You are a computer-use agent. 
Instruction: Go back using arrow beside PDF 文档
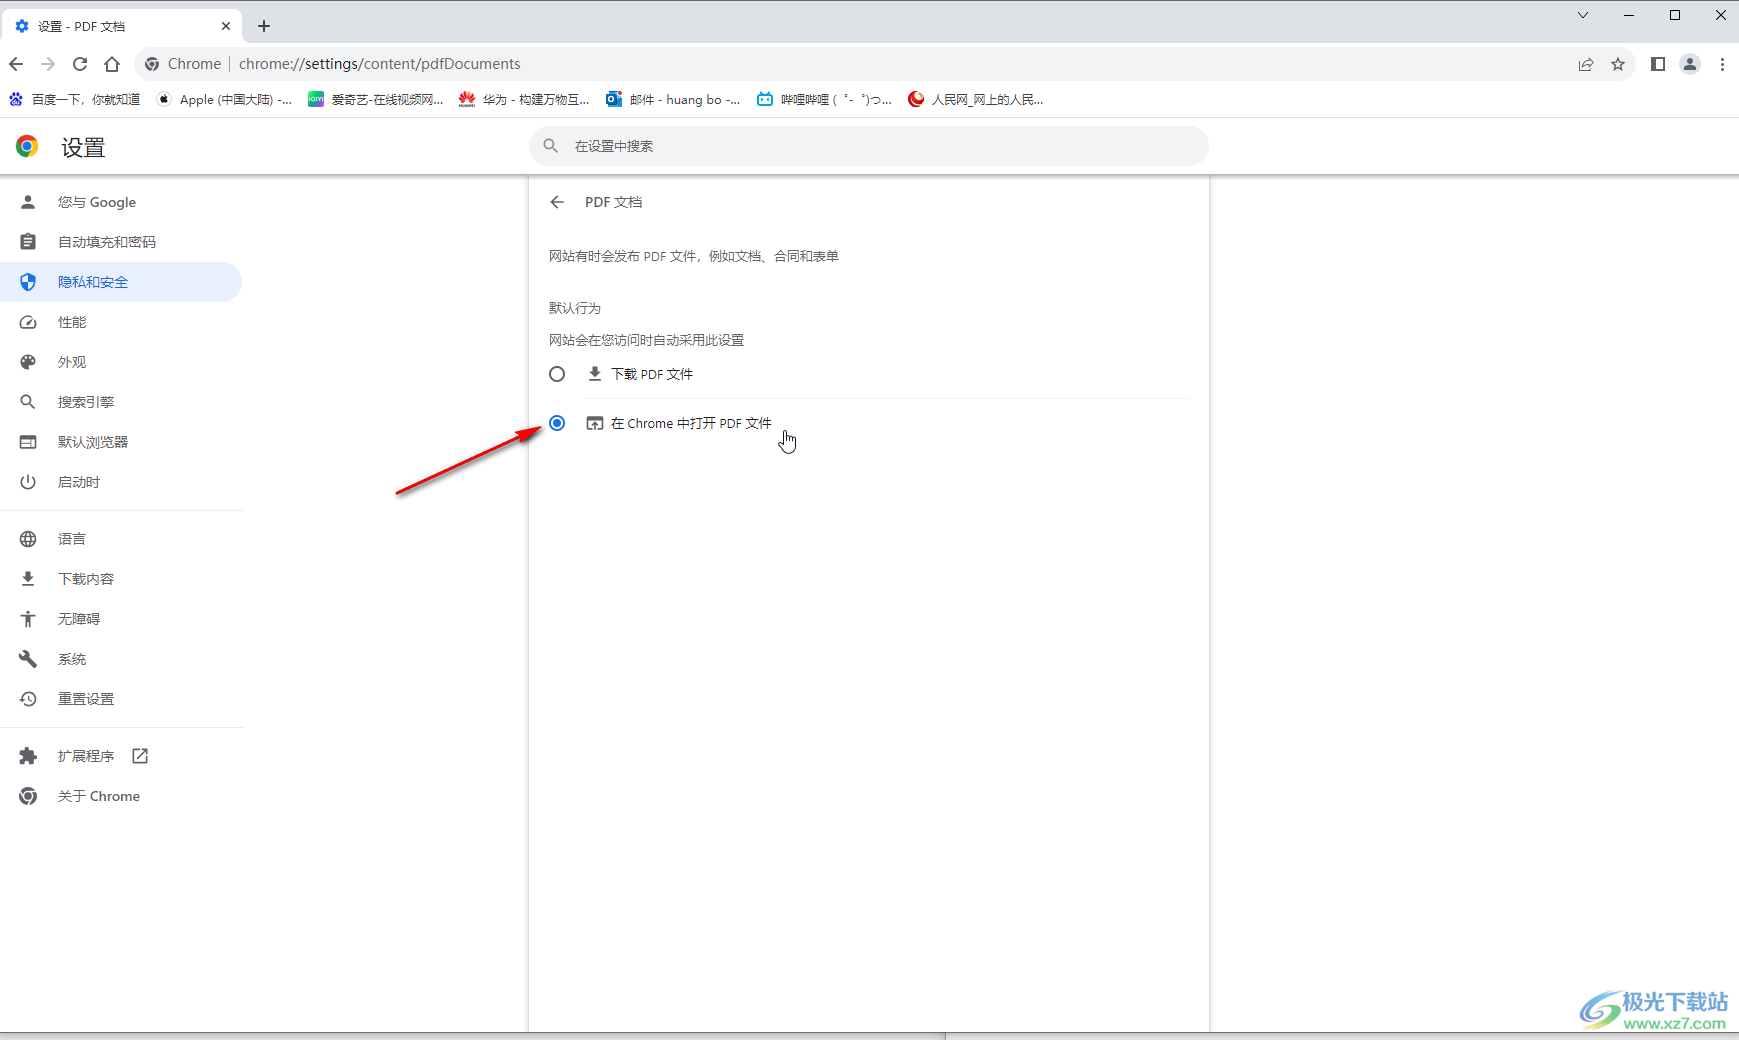click(557, 202)
